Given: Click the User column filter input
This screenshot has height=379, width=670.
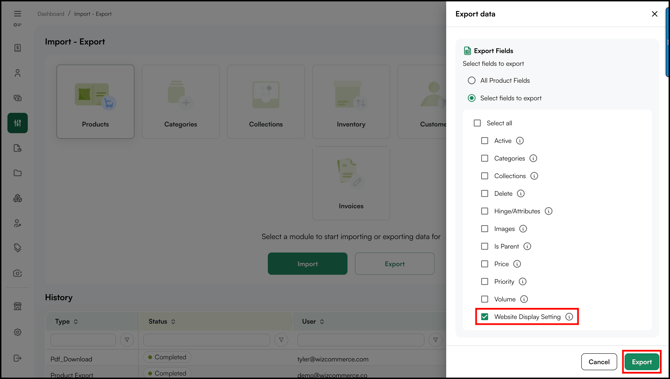Looking at the screenshot, I should (361, 340).
